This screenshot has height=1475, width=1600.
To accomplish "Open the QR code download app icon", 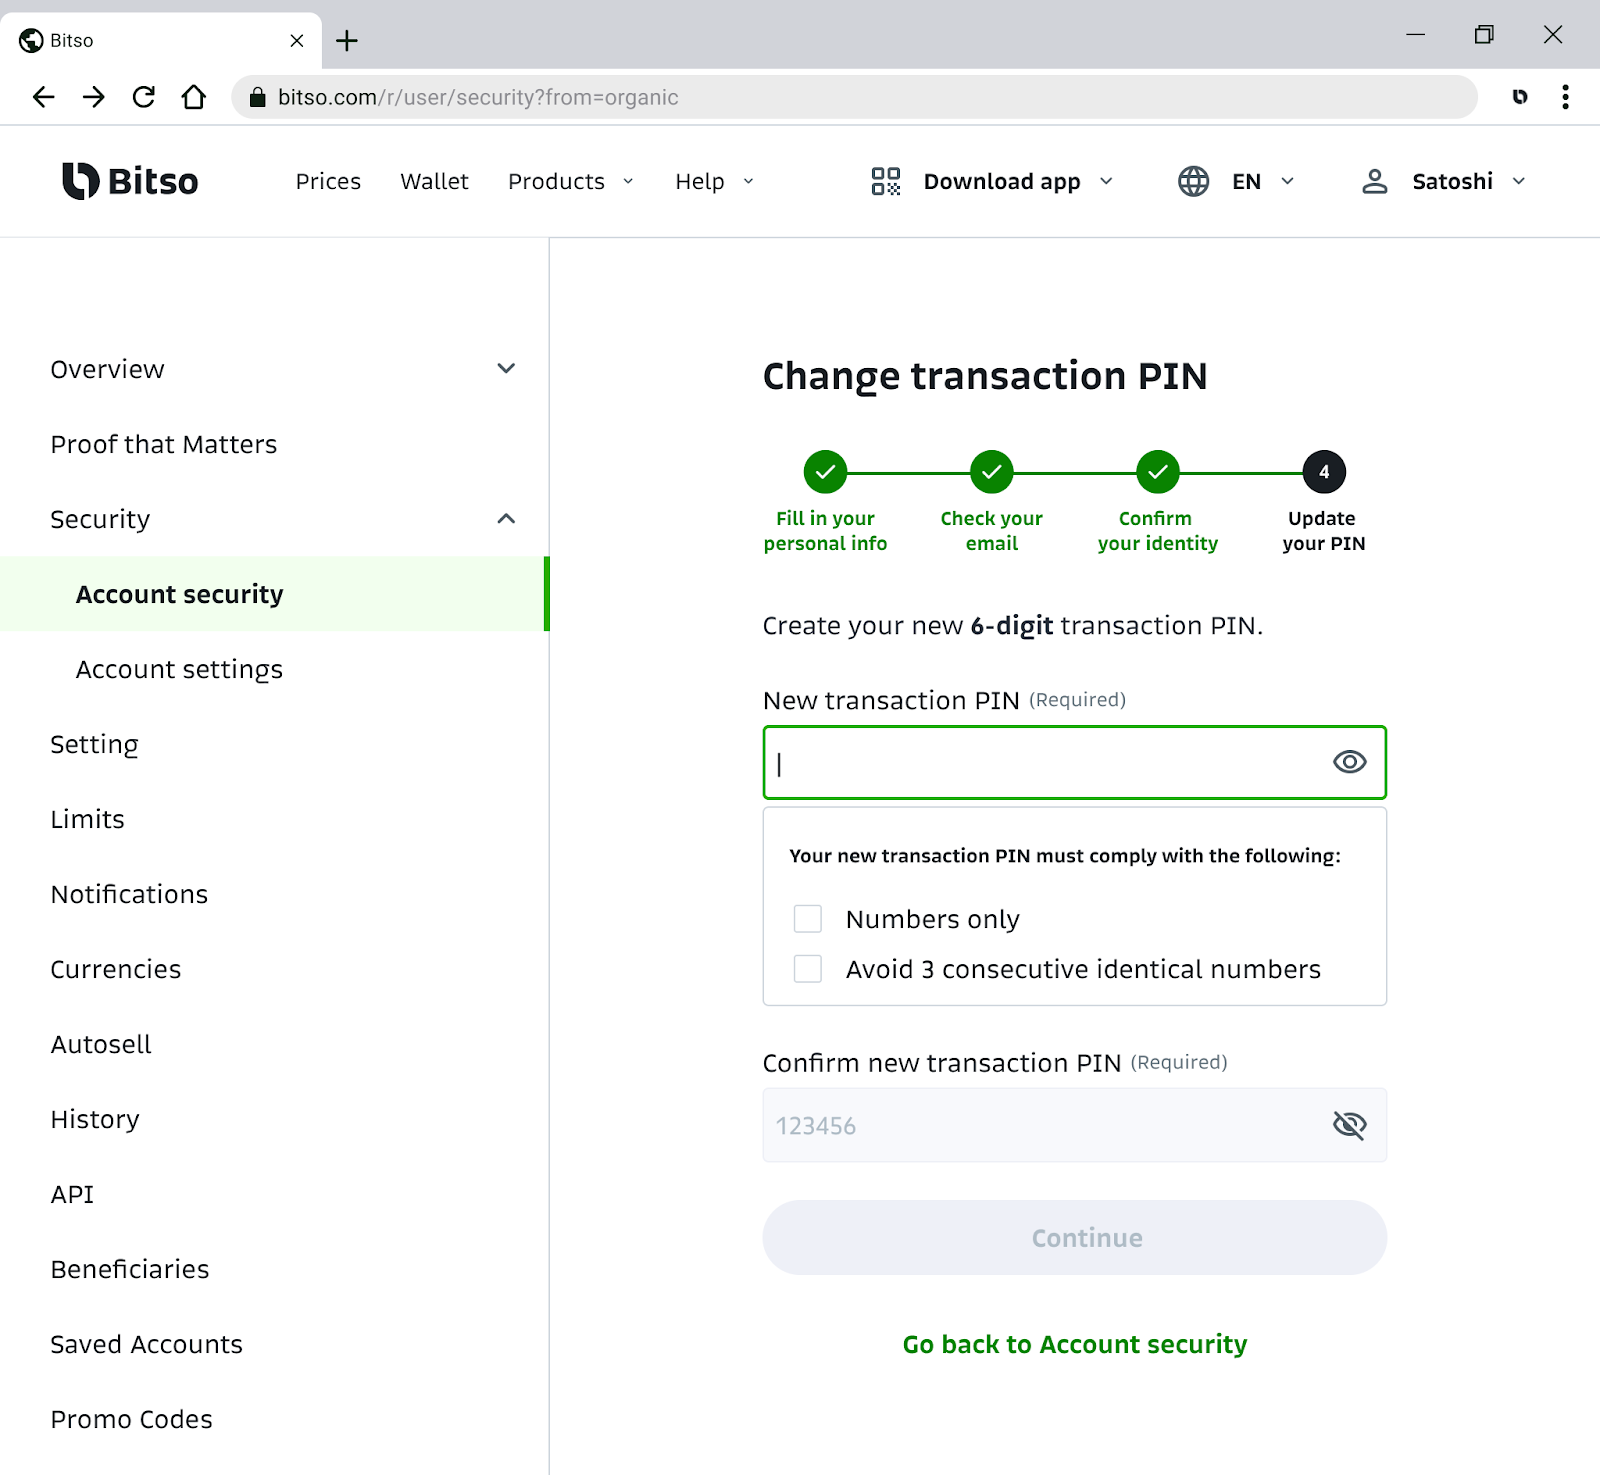I will pyautogui.click(x=884, y=181).
